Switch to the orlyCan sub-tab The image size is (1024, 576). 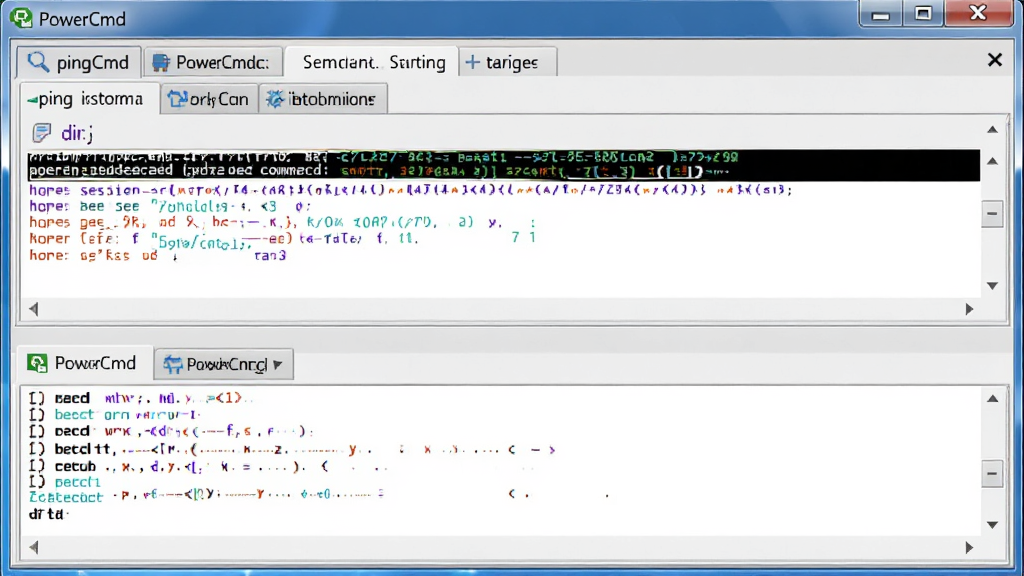pos(209,99)
